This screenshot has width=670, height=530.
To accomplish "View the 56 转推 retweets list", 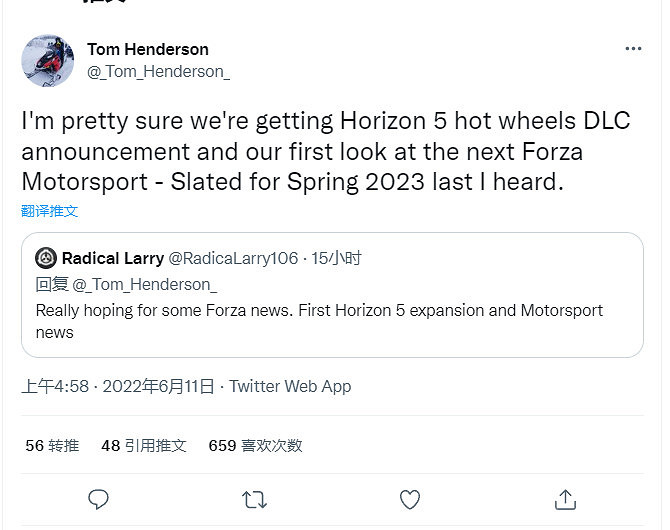I will coord(52,446).
